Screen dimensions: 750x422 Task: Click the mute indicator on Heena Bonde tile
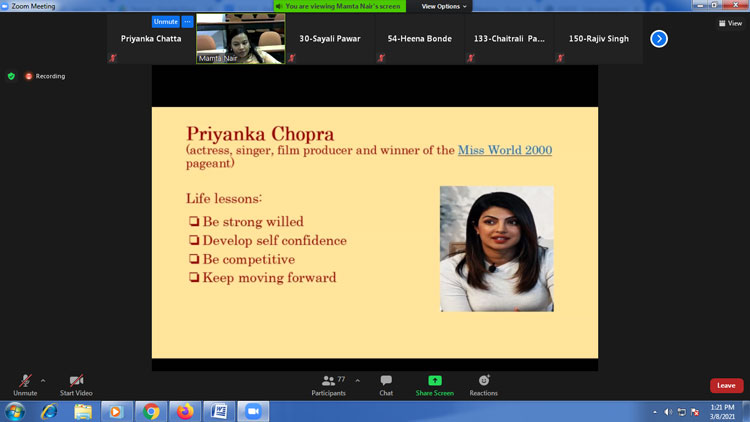coord(381,58)
